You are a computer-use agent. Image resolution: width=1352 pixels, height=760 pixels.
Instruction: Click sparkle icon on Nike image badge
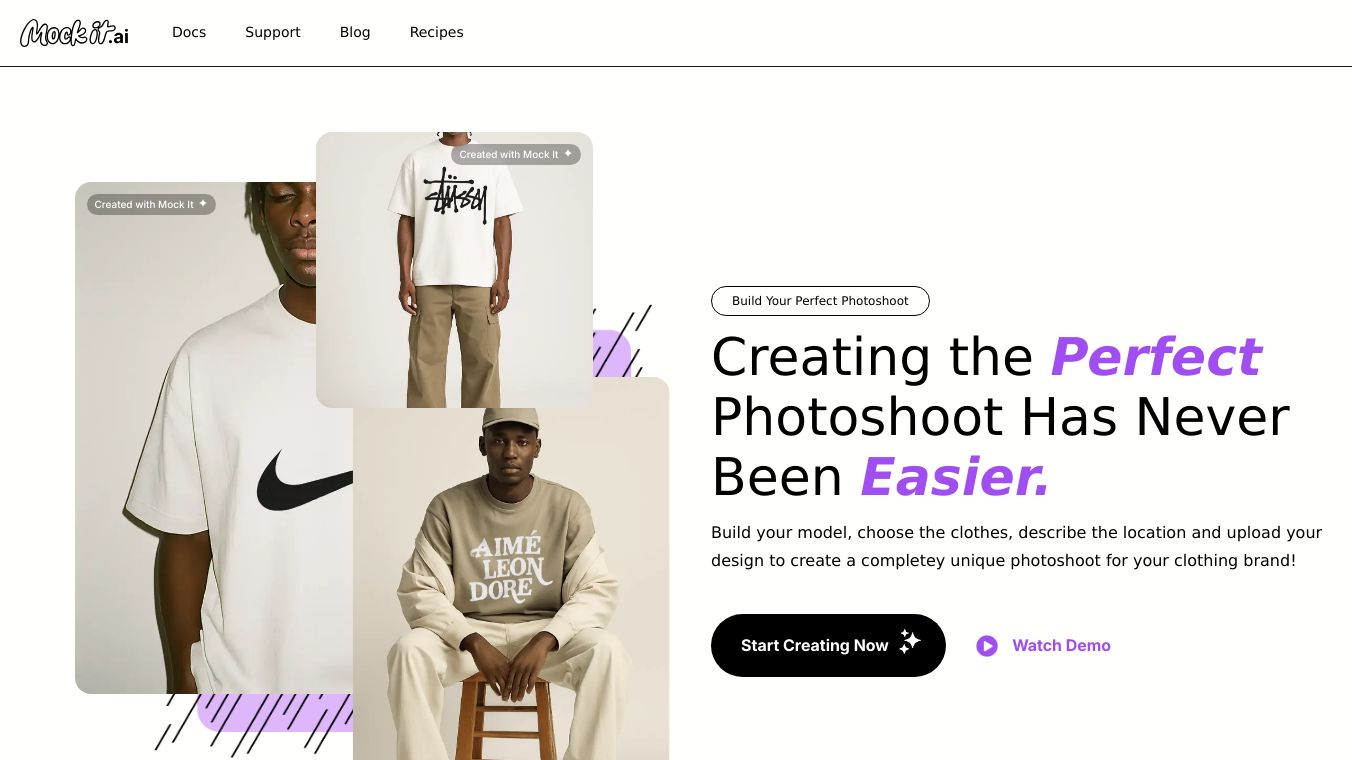pos(203,204)
